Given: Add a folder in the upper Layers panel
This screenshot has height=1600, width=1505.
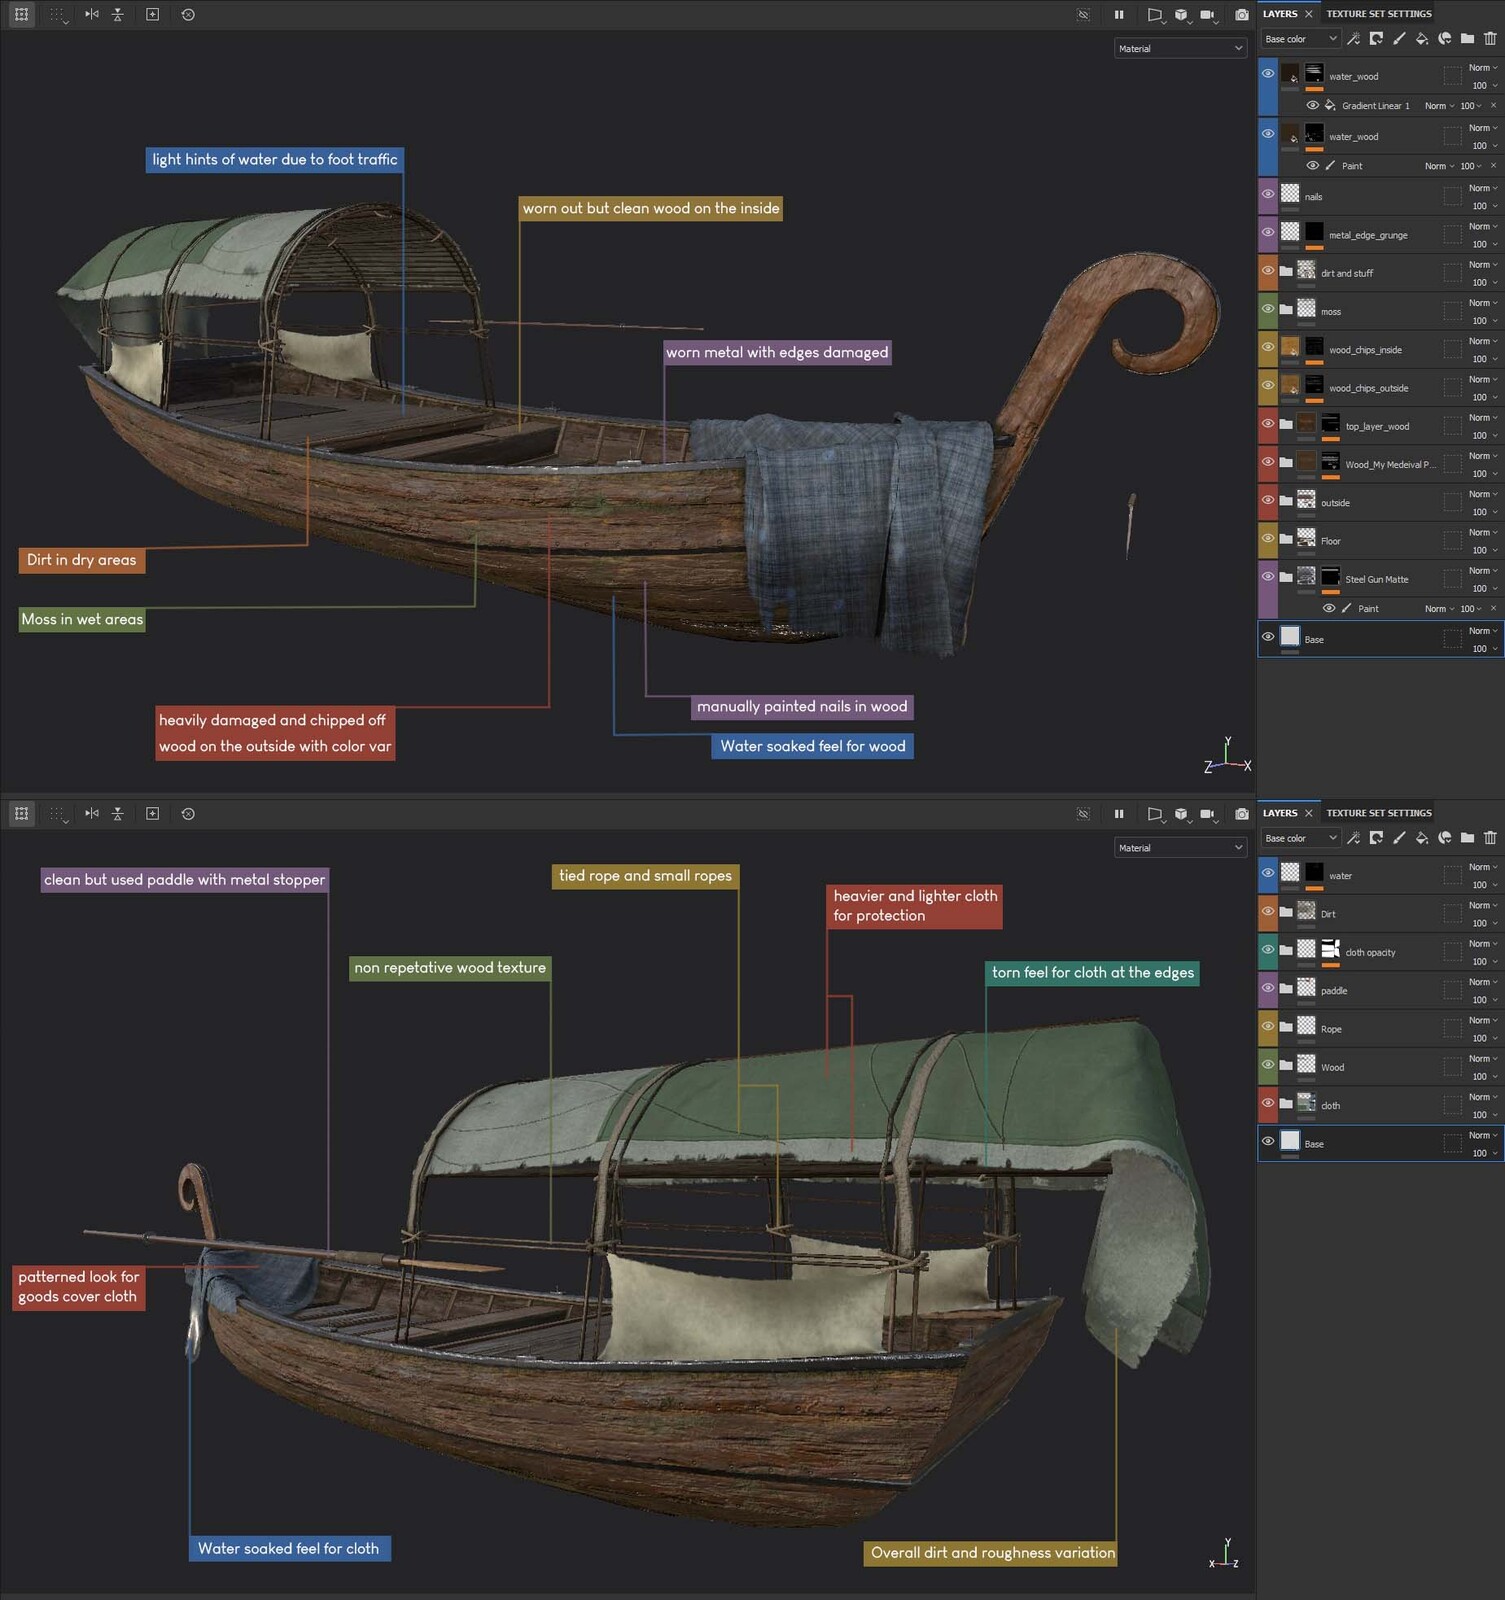Looking at the screenshot, I should coord(1467,39).
